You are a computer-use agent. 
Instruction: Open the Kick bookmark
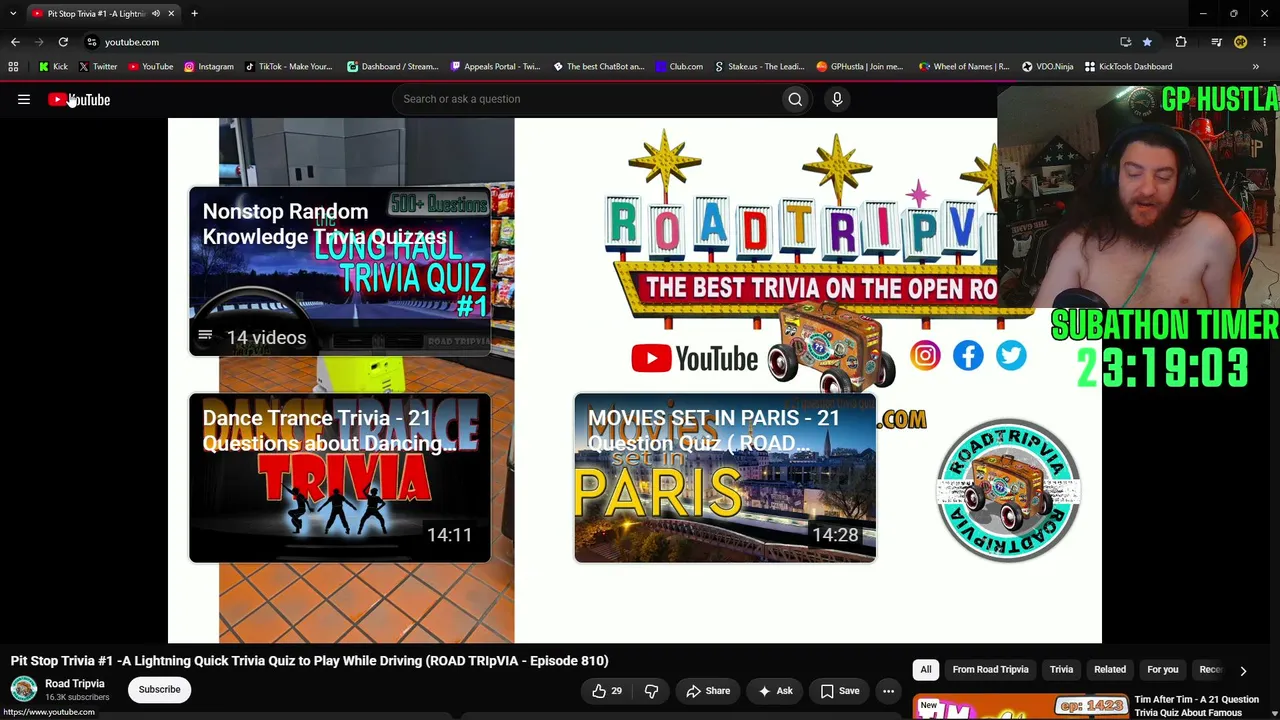53,67
